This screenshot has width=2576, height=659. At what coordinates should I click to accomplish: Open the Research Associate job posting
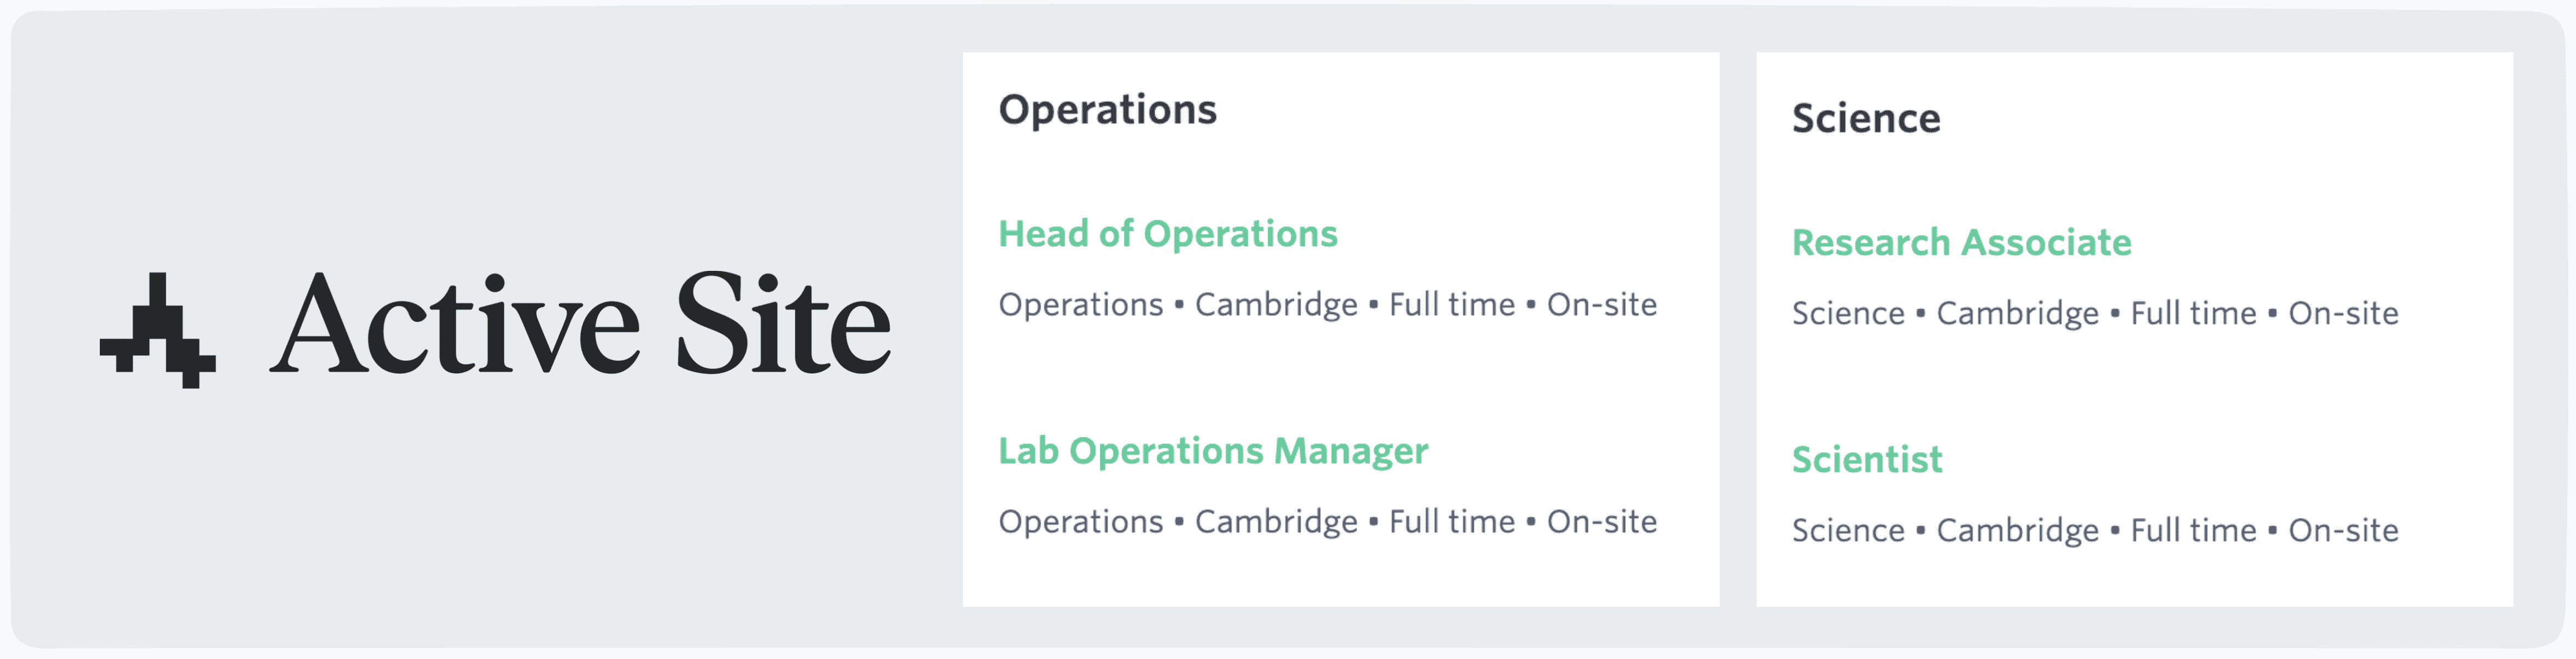[x=1962, y=241]
